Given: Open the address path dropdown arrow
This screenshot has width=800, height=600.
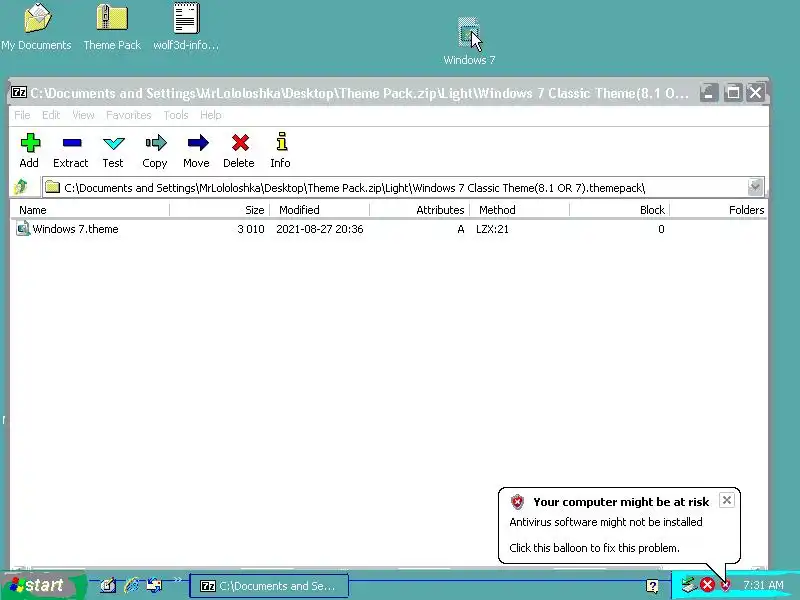Looking at the screenshot, I should 755,187.
